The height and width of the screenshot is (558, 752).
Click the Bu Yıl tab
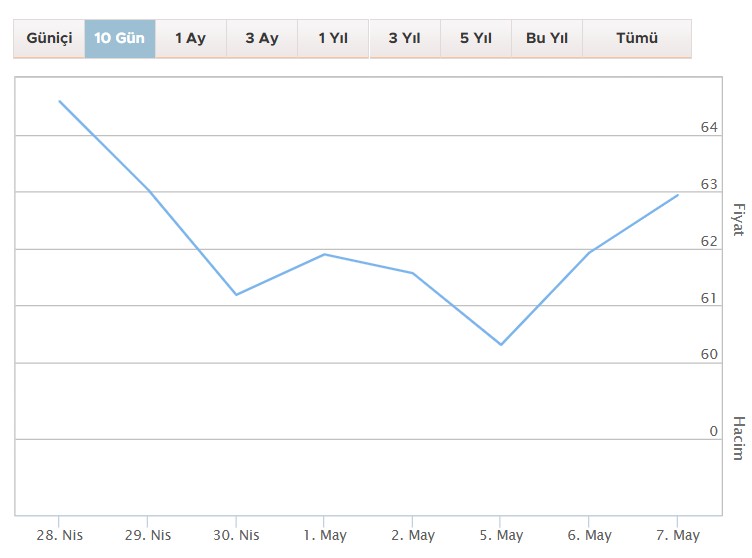point(546,39)
